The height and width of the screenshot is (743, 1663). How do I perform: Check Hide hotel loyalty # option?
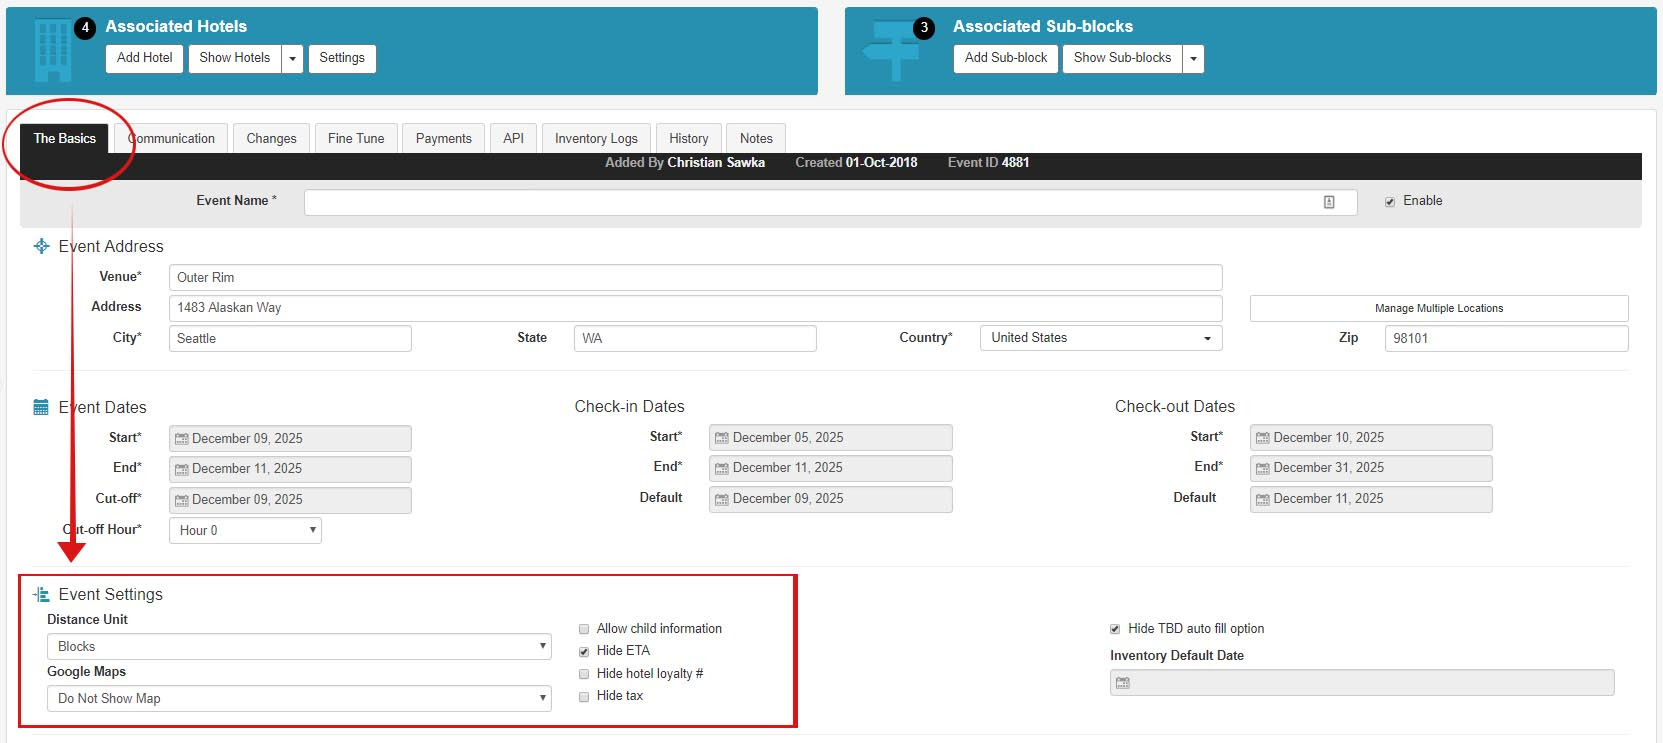tap(584, 674)
